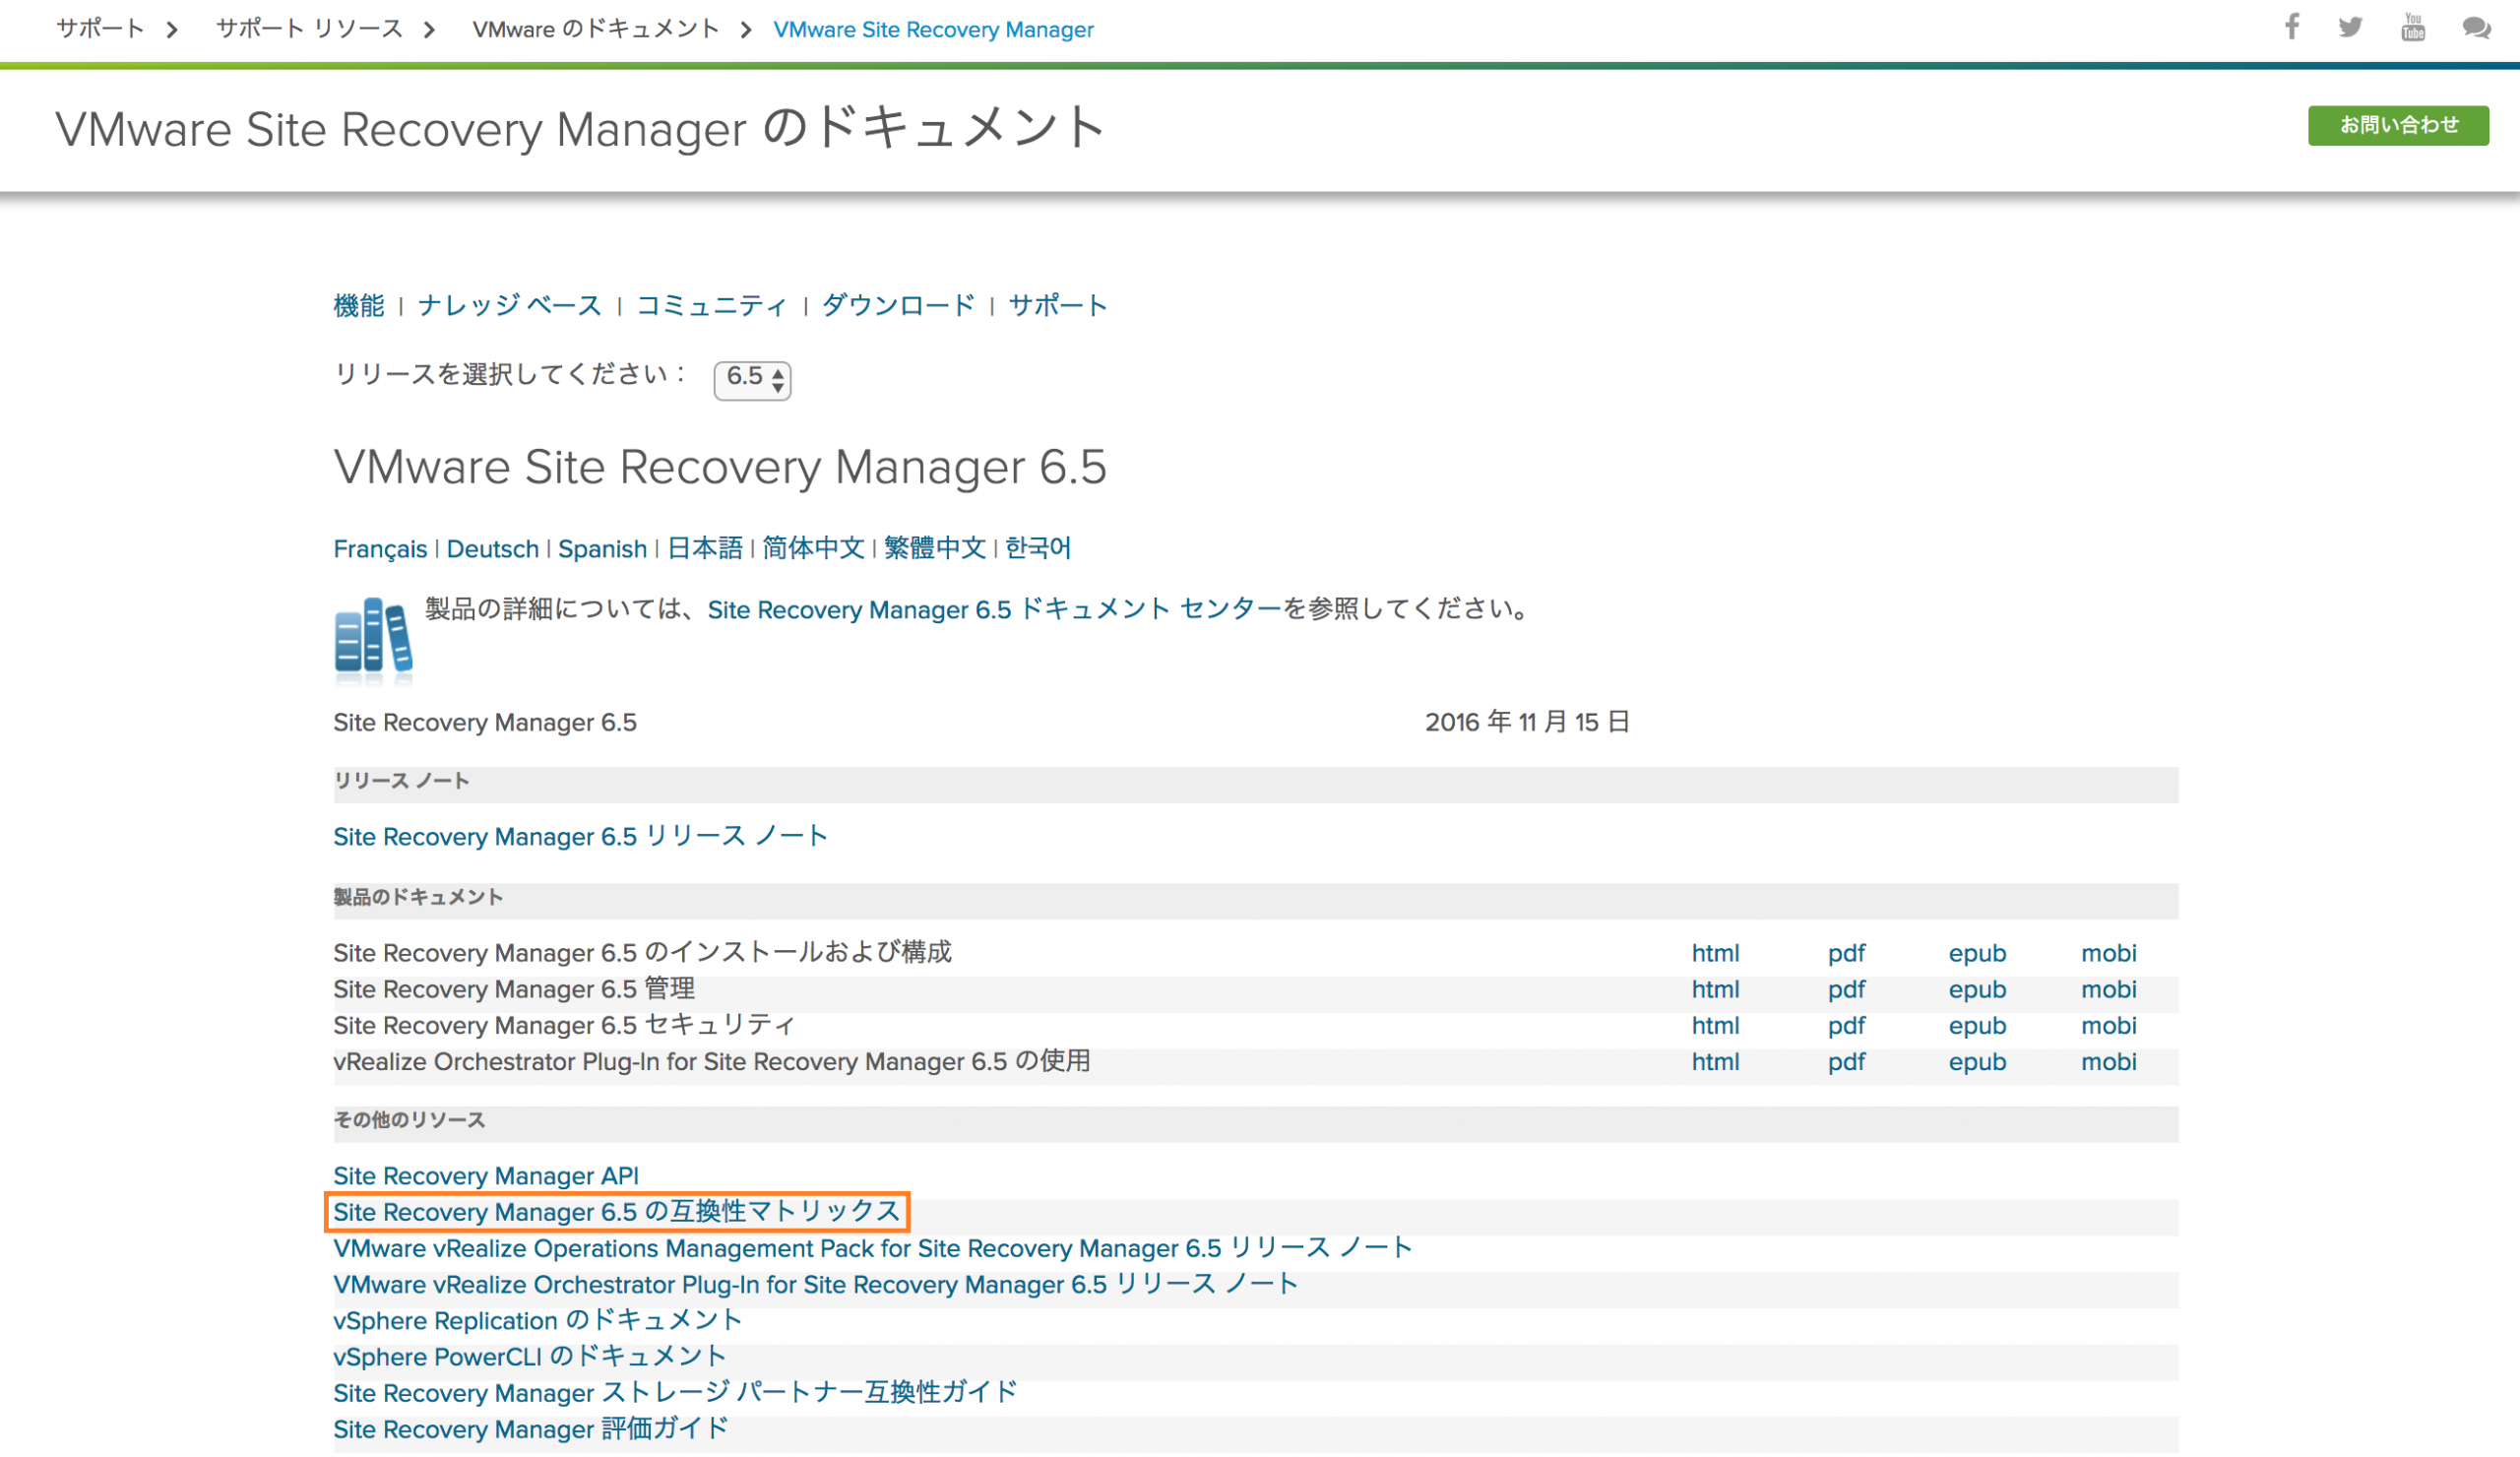Image resolution: width=2520 pixels, height=1457 pixels.
Task: Select the ダウンロード navigation link
Action: [898, 305]
